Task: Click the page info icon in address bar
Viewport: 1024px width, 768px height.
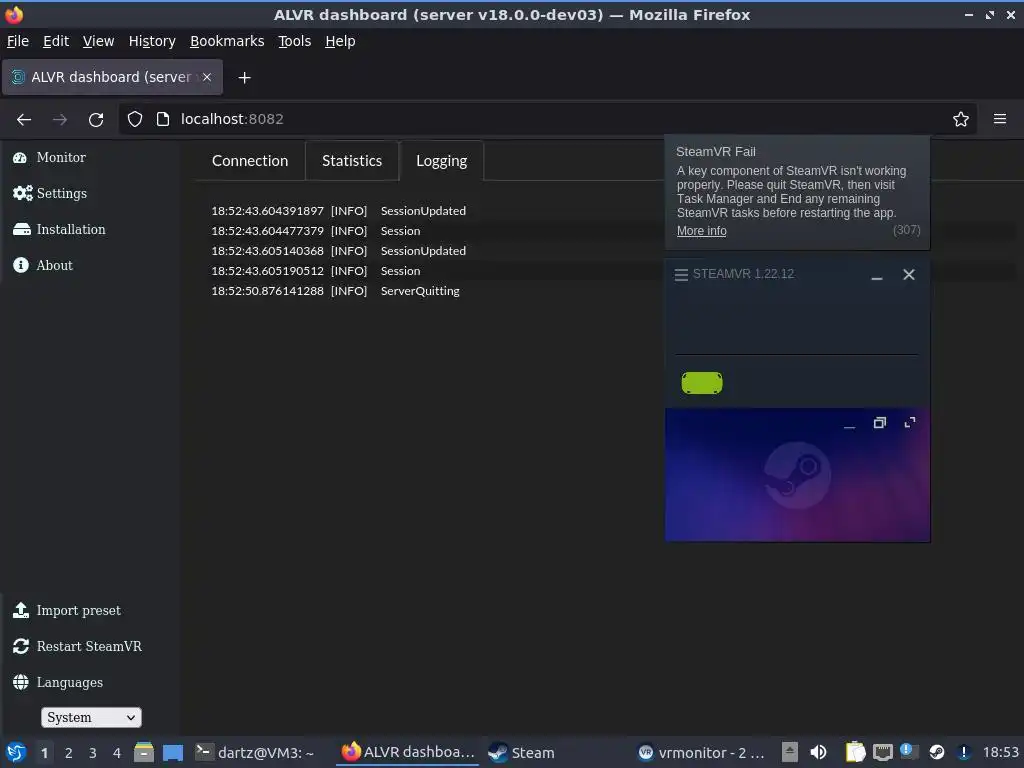Action: pos(163,119)
